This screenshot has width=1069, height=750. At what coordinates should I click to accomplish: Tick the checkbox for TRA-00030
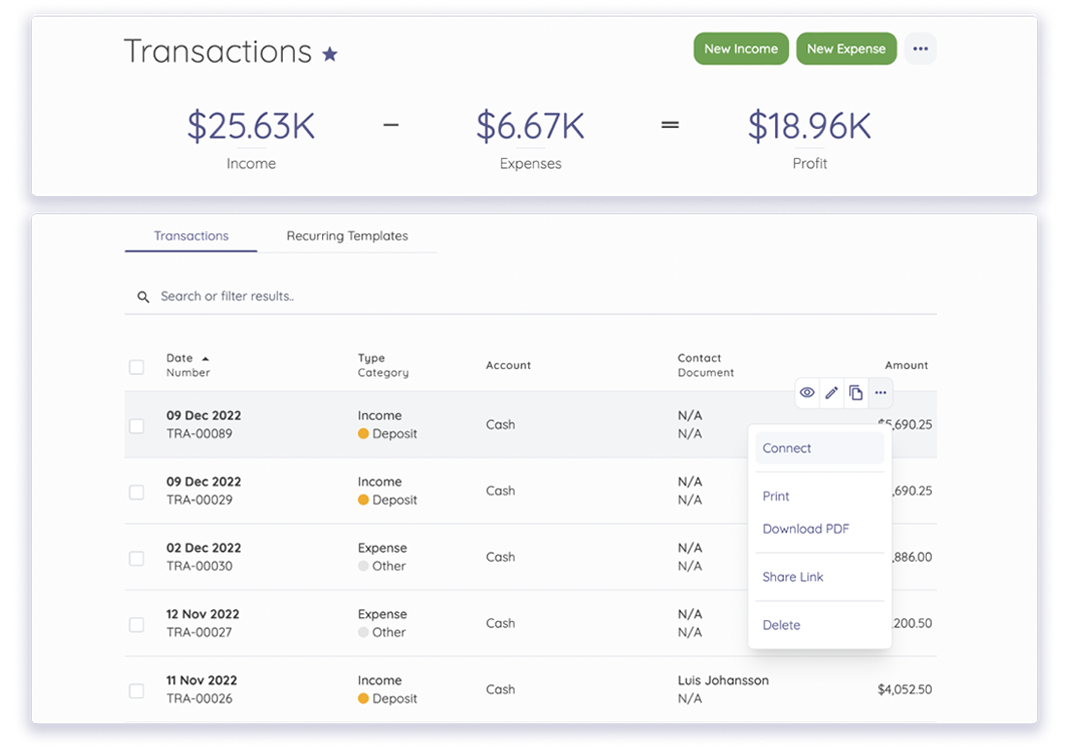137,558
